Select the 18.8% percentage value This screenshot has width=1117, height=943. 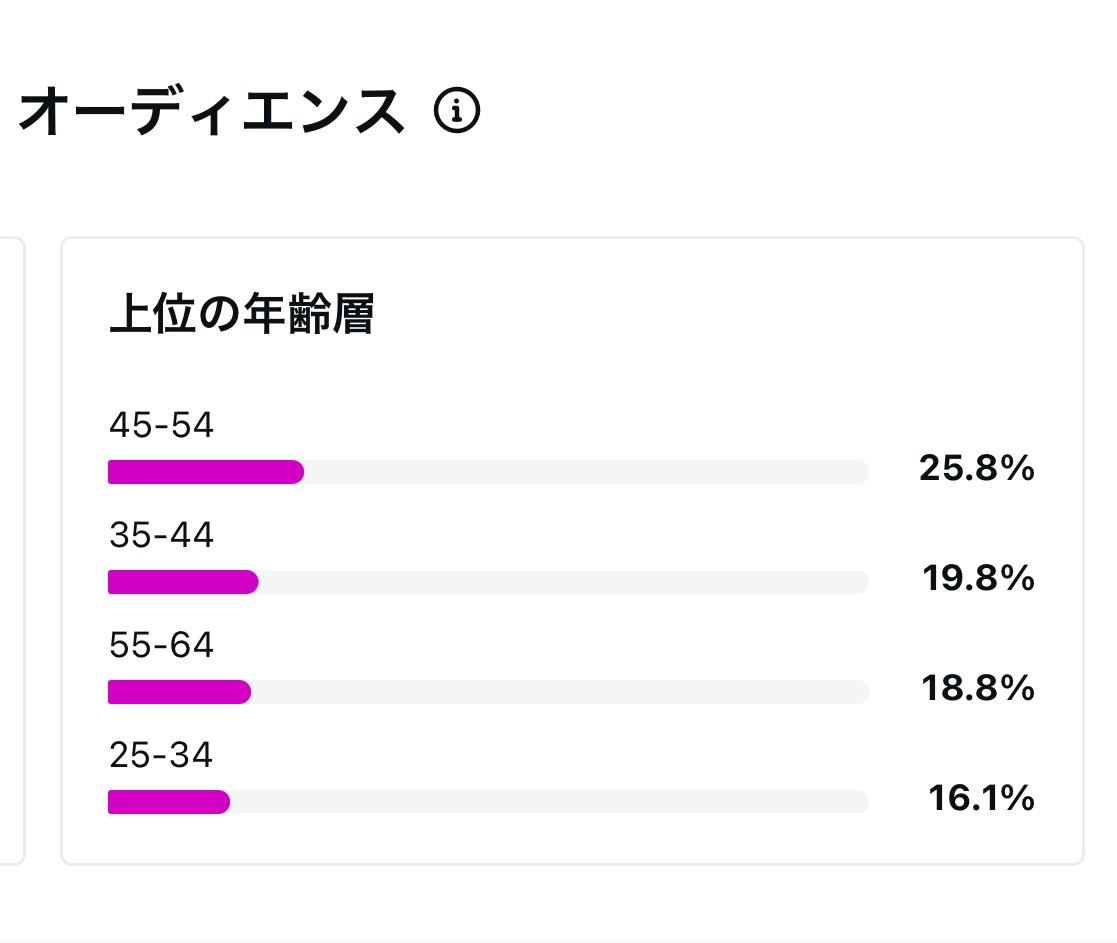pyautogui.click(x=977, y=688)
